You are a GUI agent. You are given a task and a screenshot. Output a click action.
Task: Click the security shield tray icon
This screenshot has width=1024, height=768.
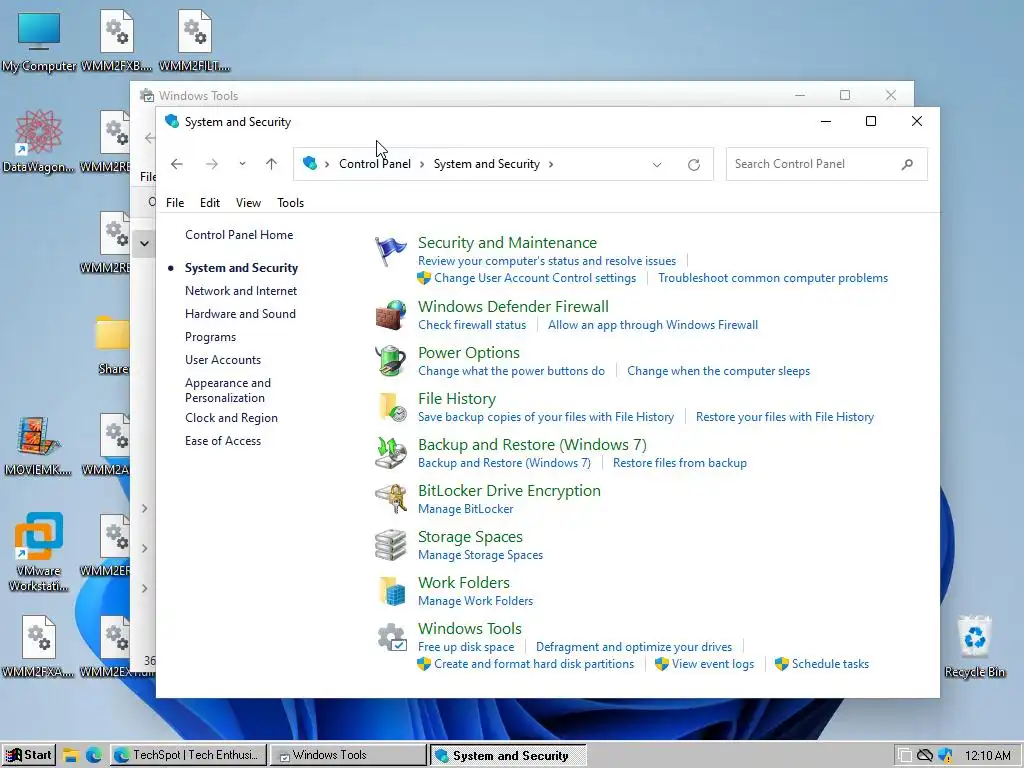point(945,756)
